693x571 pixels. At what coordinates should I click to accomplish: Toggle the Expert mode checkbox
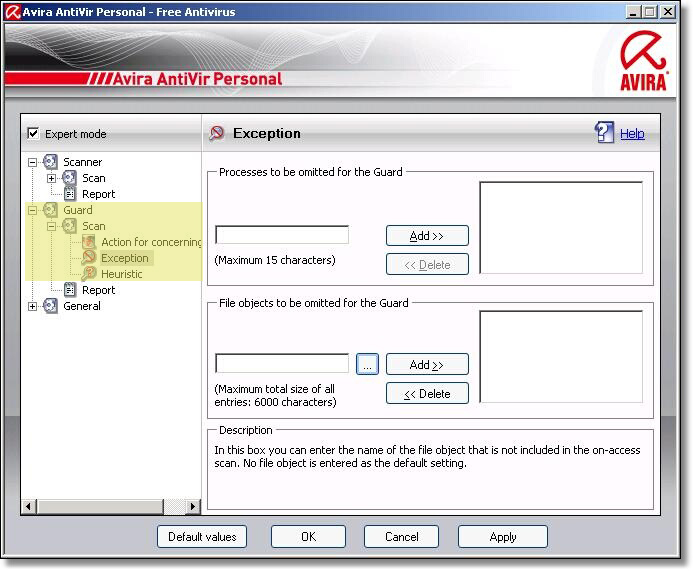33,133
